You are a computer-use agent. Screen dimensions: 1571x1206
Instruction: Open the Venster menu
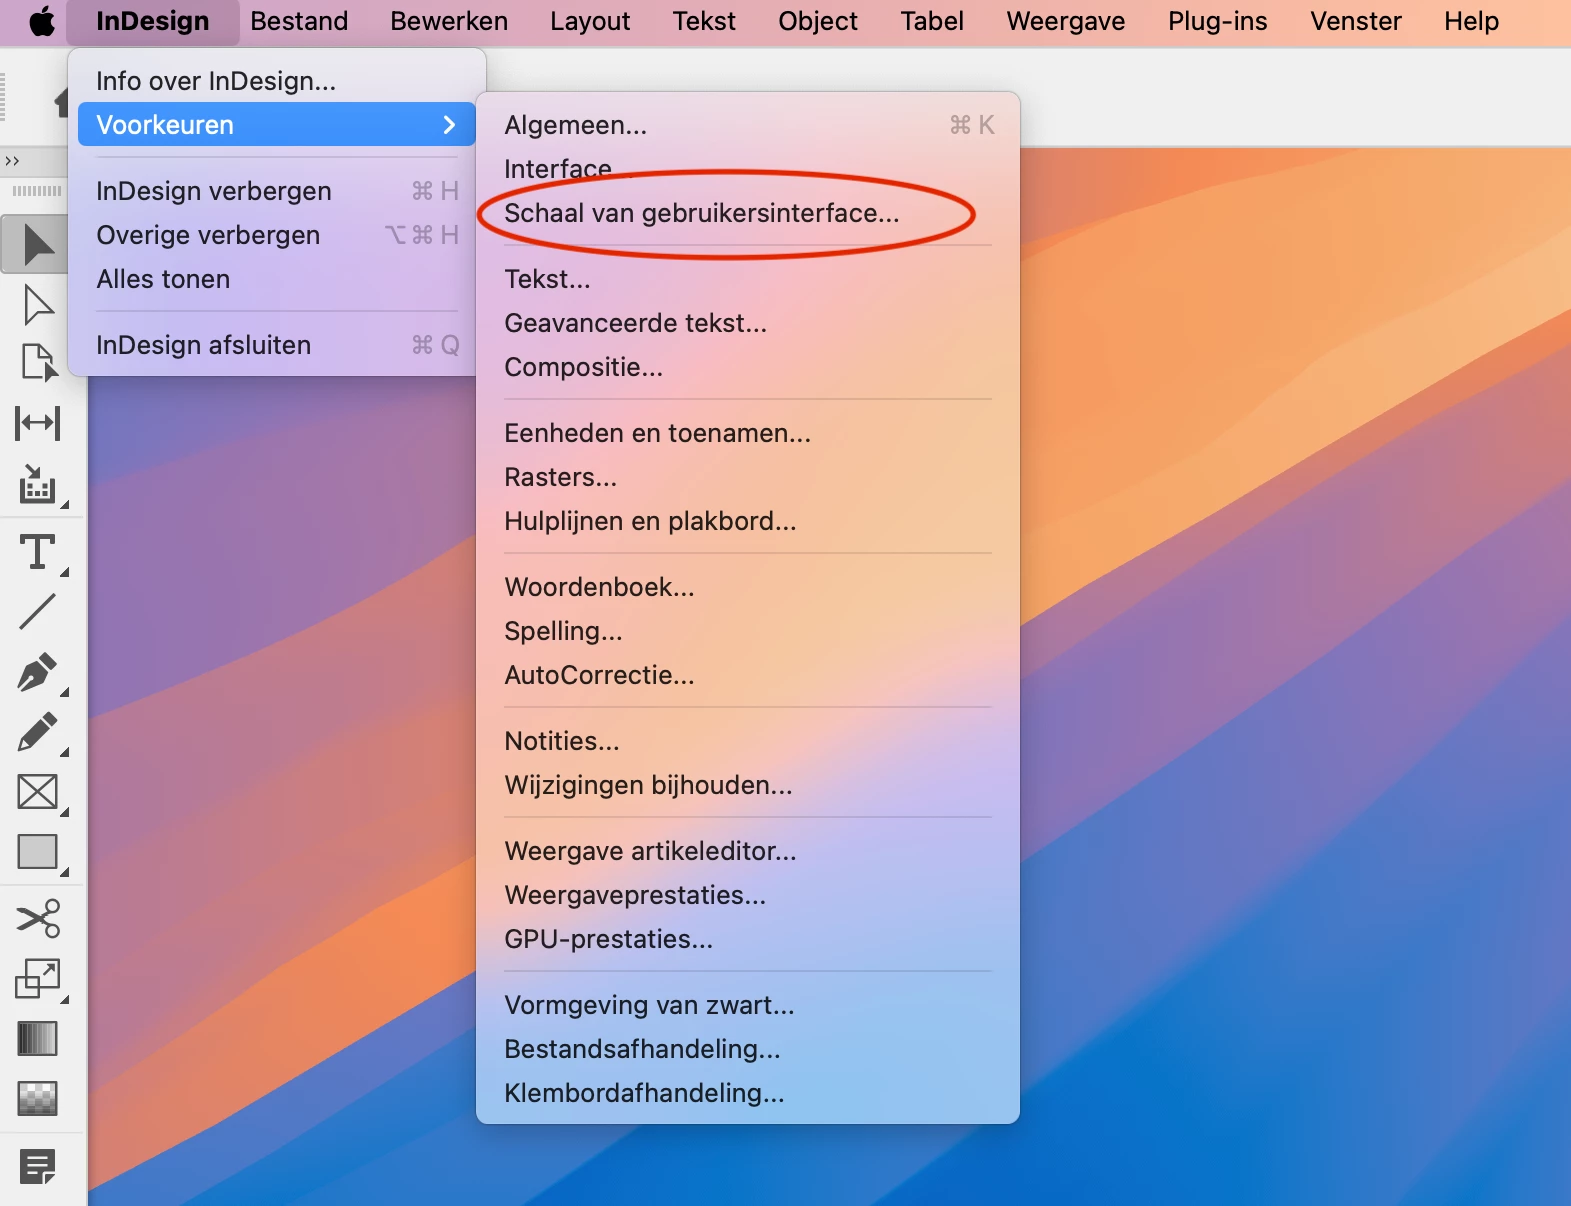pyautogui.click(x=1356, y=21)
